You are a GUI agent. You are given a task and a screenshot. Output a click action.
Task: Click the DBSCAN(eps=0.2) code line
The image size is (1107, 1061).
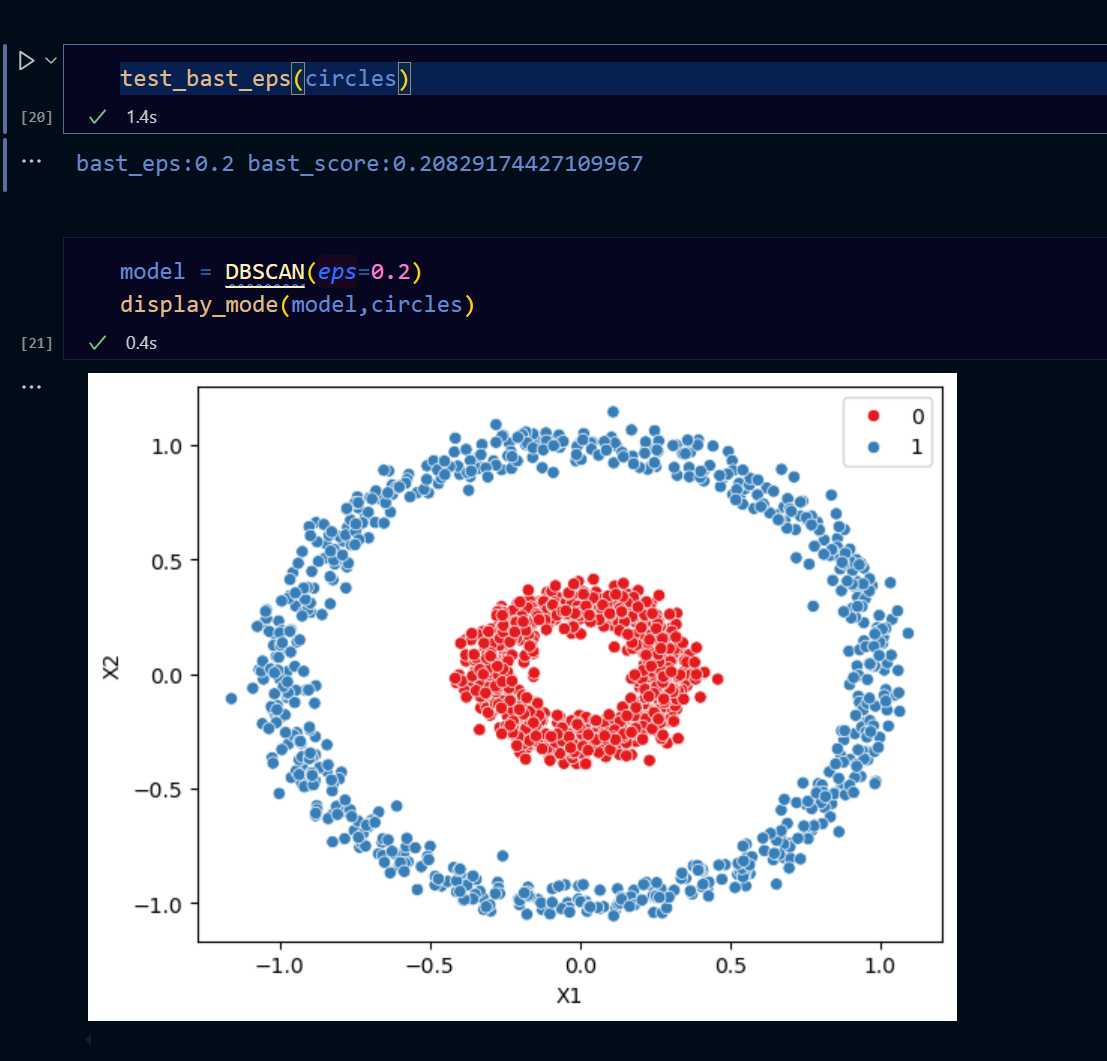(270, 272)
